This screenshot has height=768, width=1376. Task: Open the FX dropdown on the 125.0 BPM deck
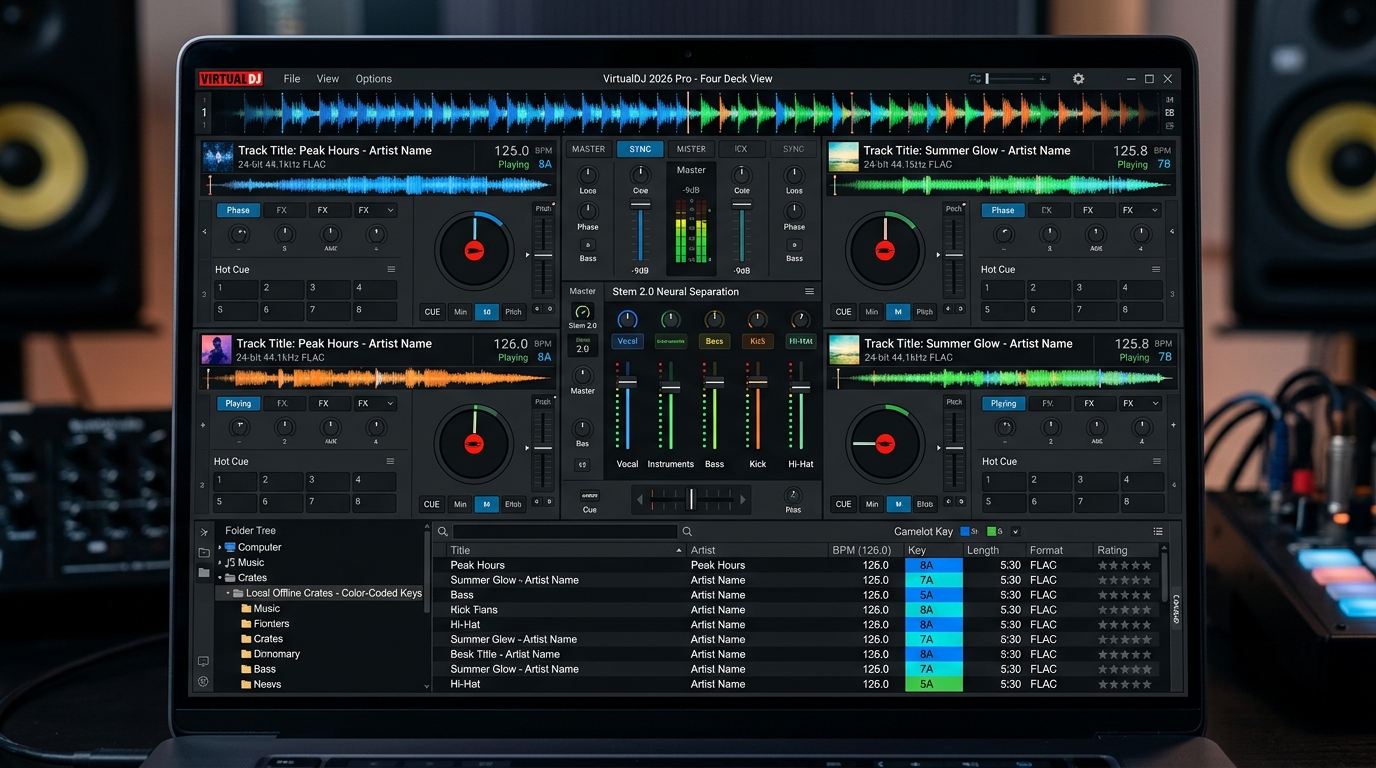(375, 210)
